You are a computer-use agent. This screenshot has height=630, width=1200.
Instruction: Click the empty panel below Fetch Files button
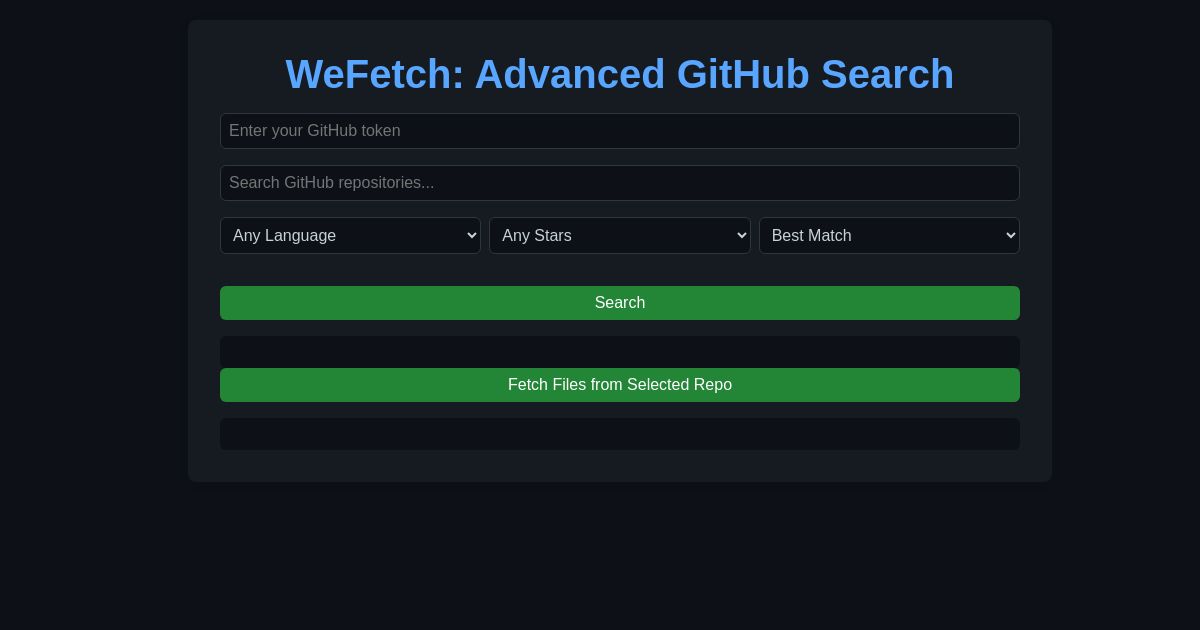pyautogui.click(x=620, y=434)
